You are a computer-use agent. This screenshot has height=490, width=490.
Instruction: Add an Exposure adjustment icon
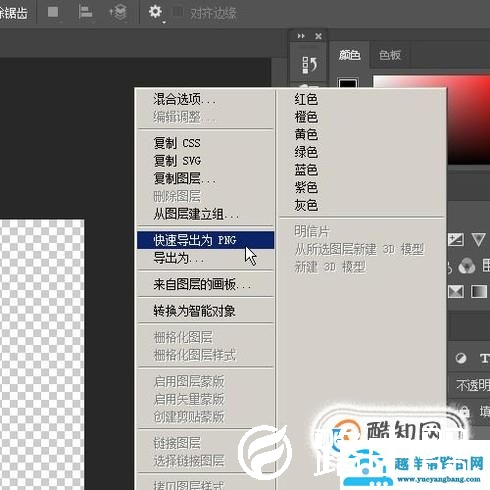pos(456,240)
